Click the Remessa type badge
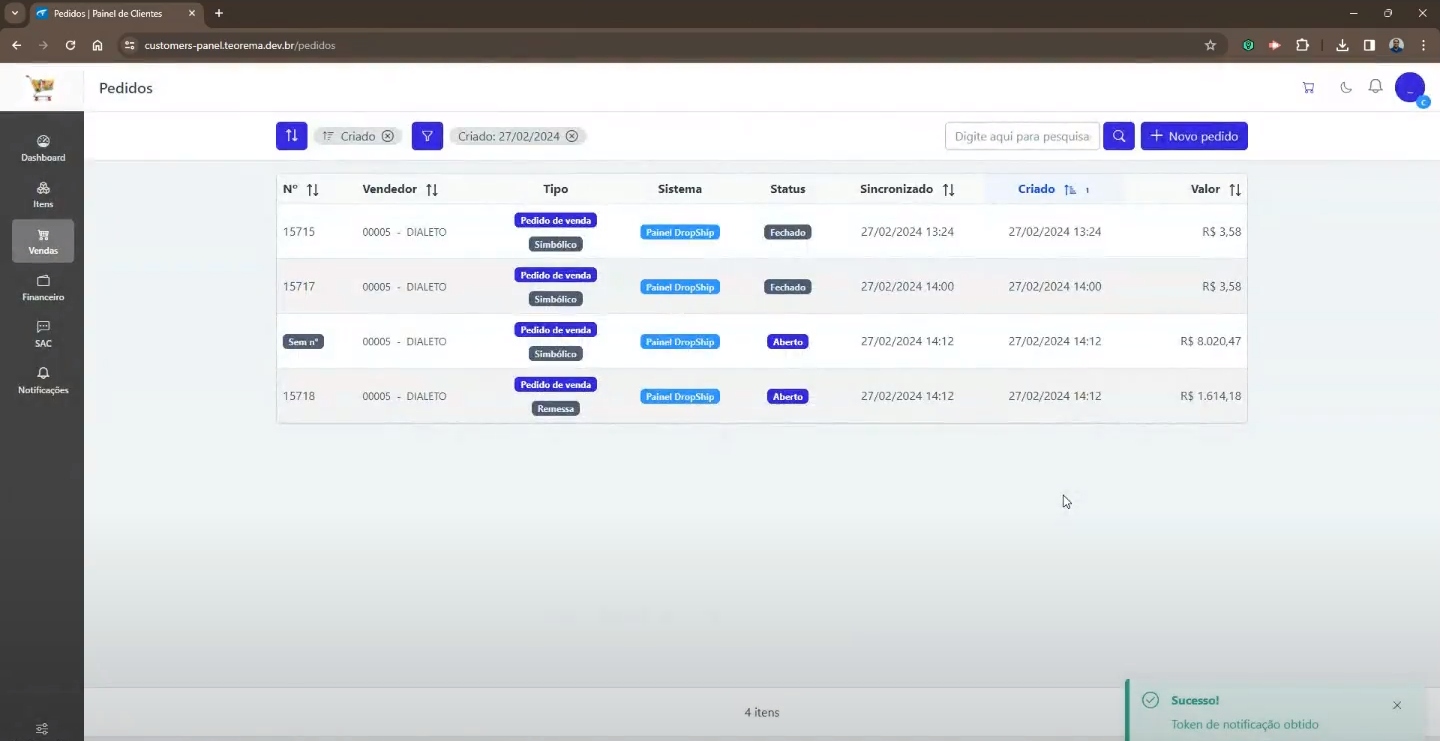 pyautogui.click(x=556, y=409)
